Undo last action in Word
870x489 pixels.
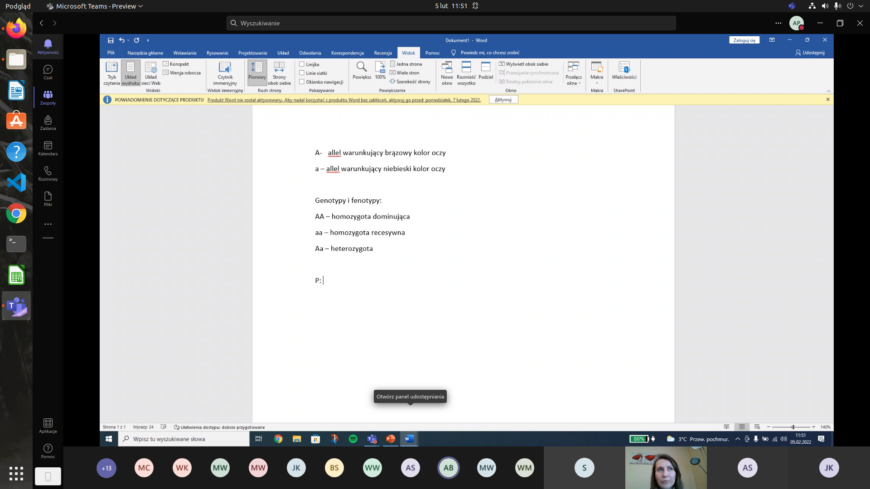click(122, 40)
